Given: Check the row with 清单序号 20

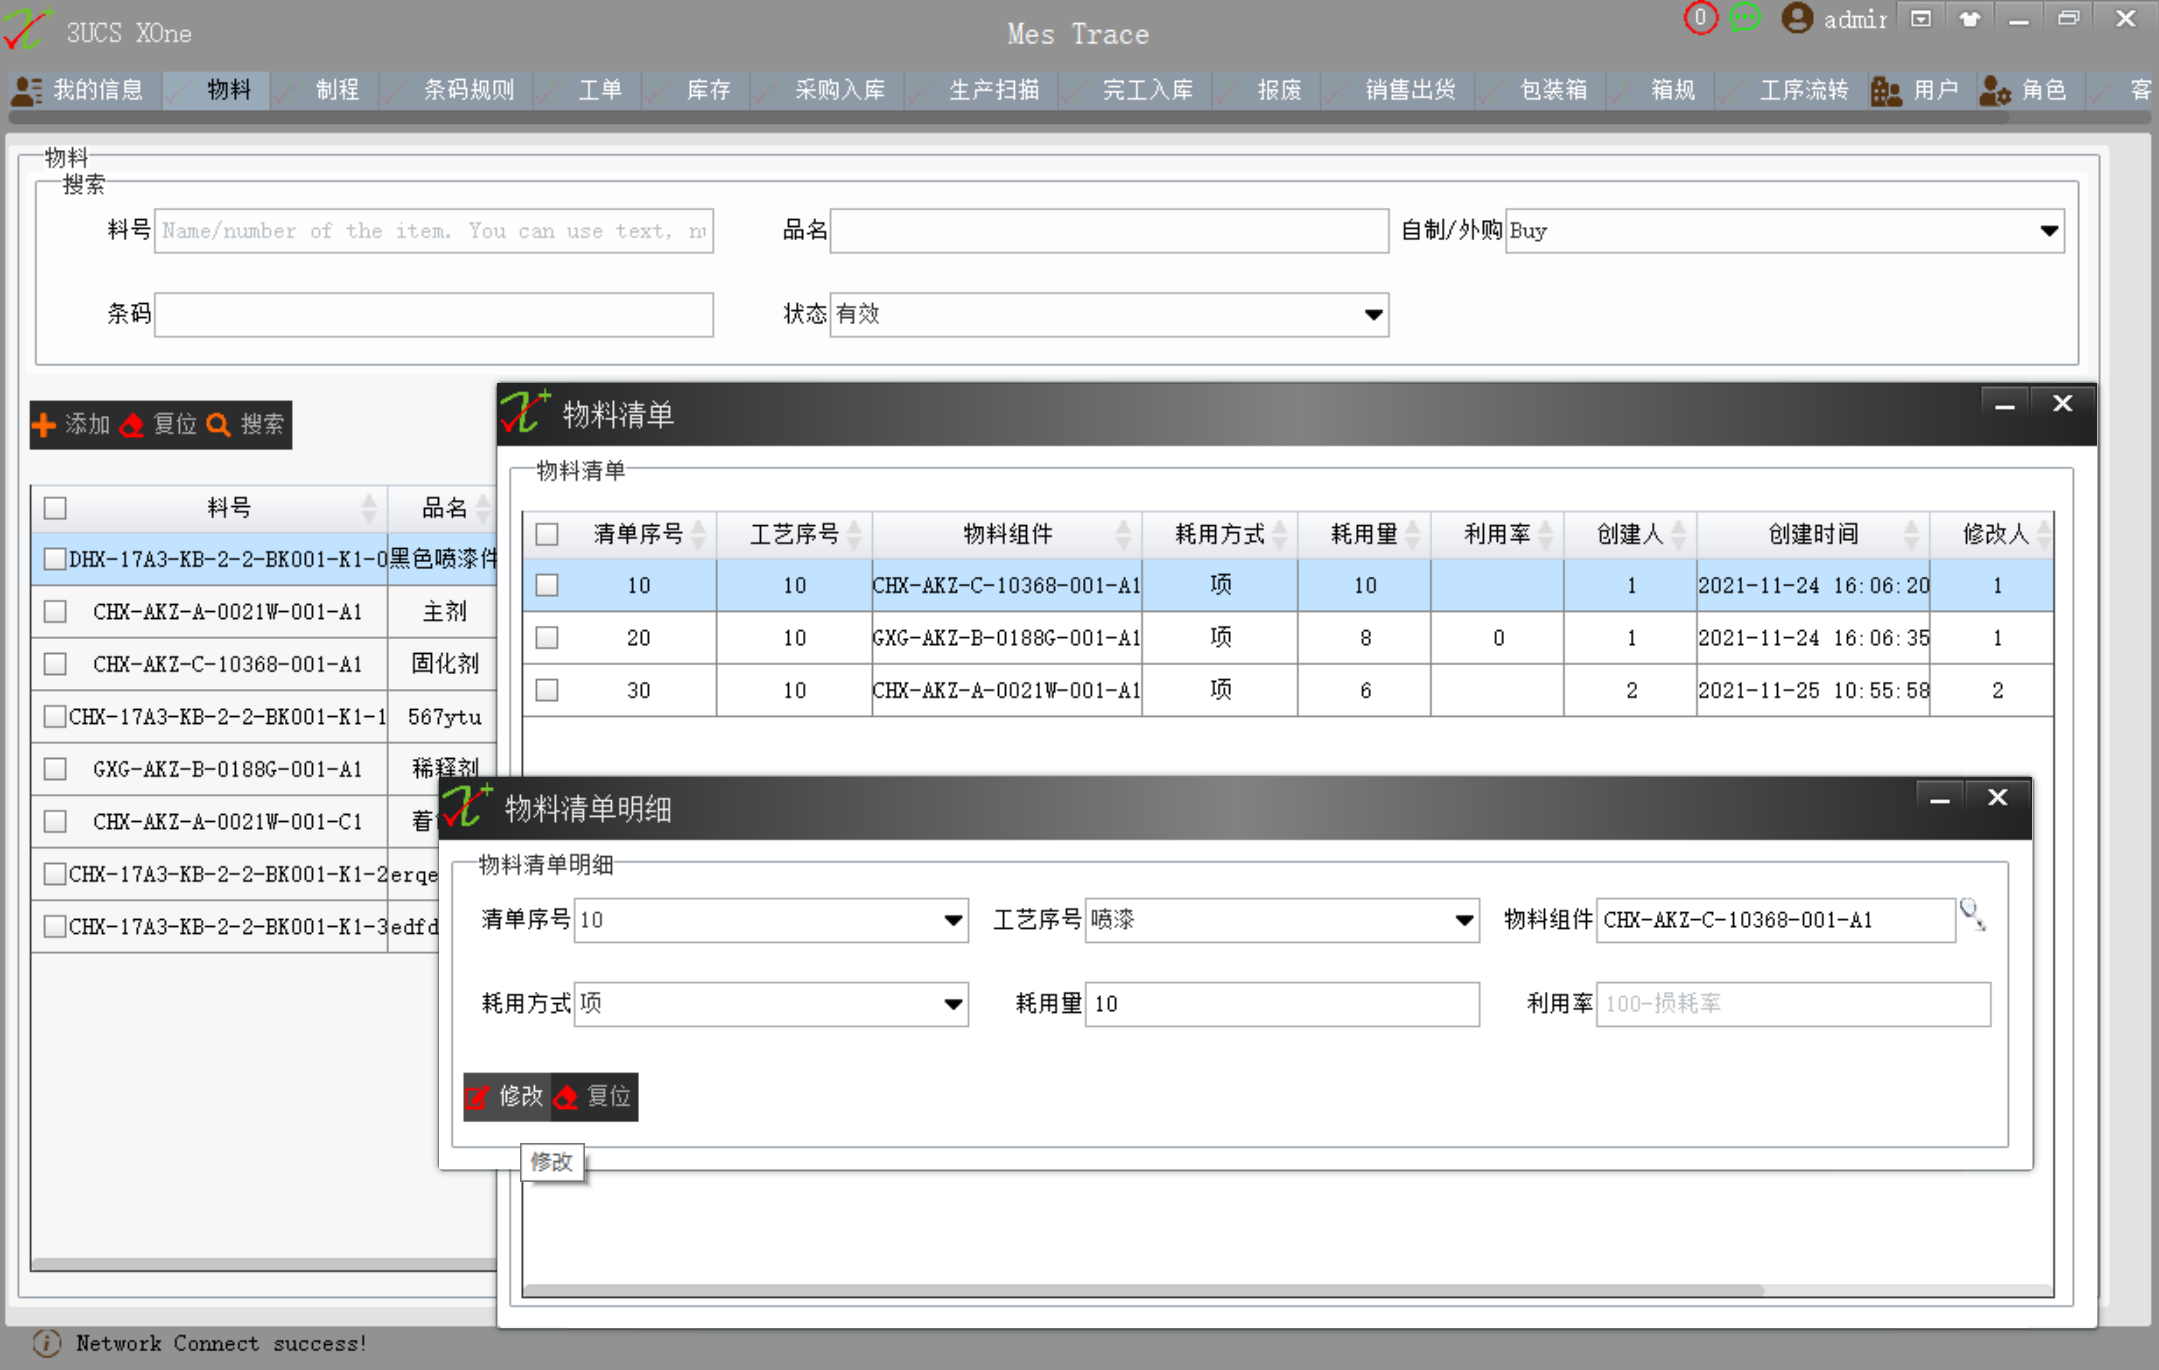Looking at the screenshot, I should 547,638.
